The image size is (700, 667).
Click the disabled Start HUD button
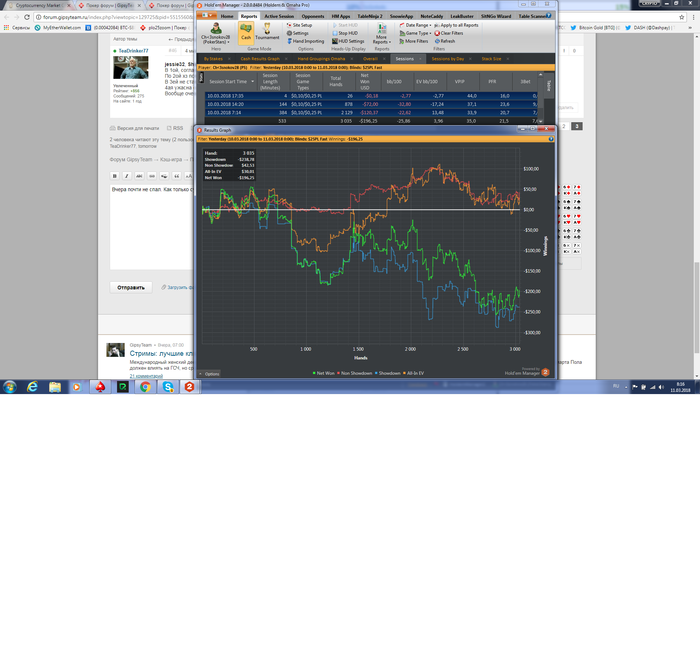(345, 25)
